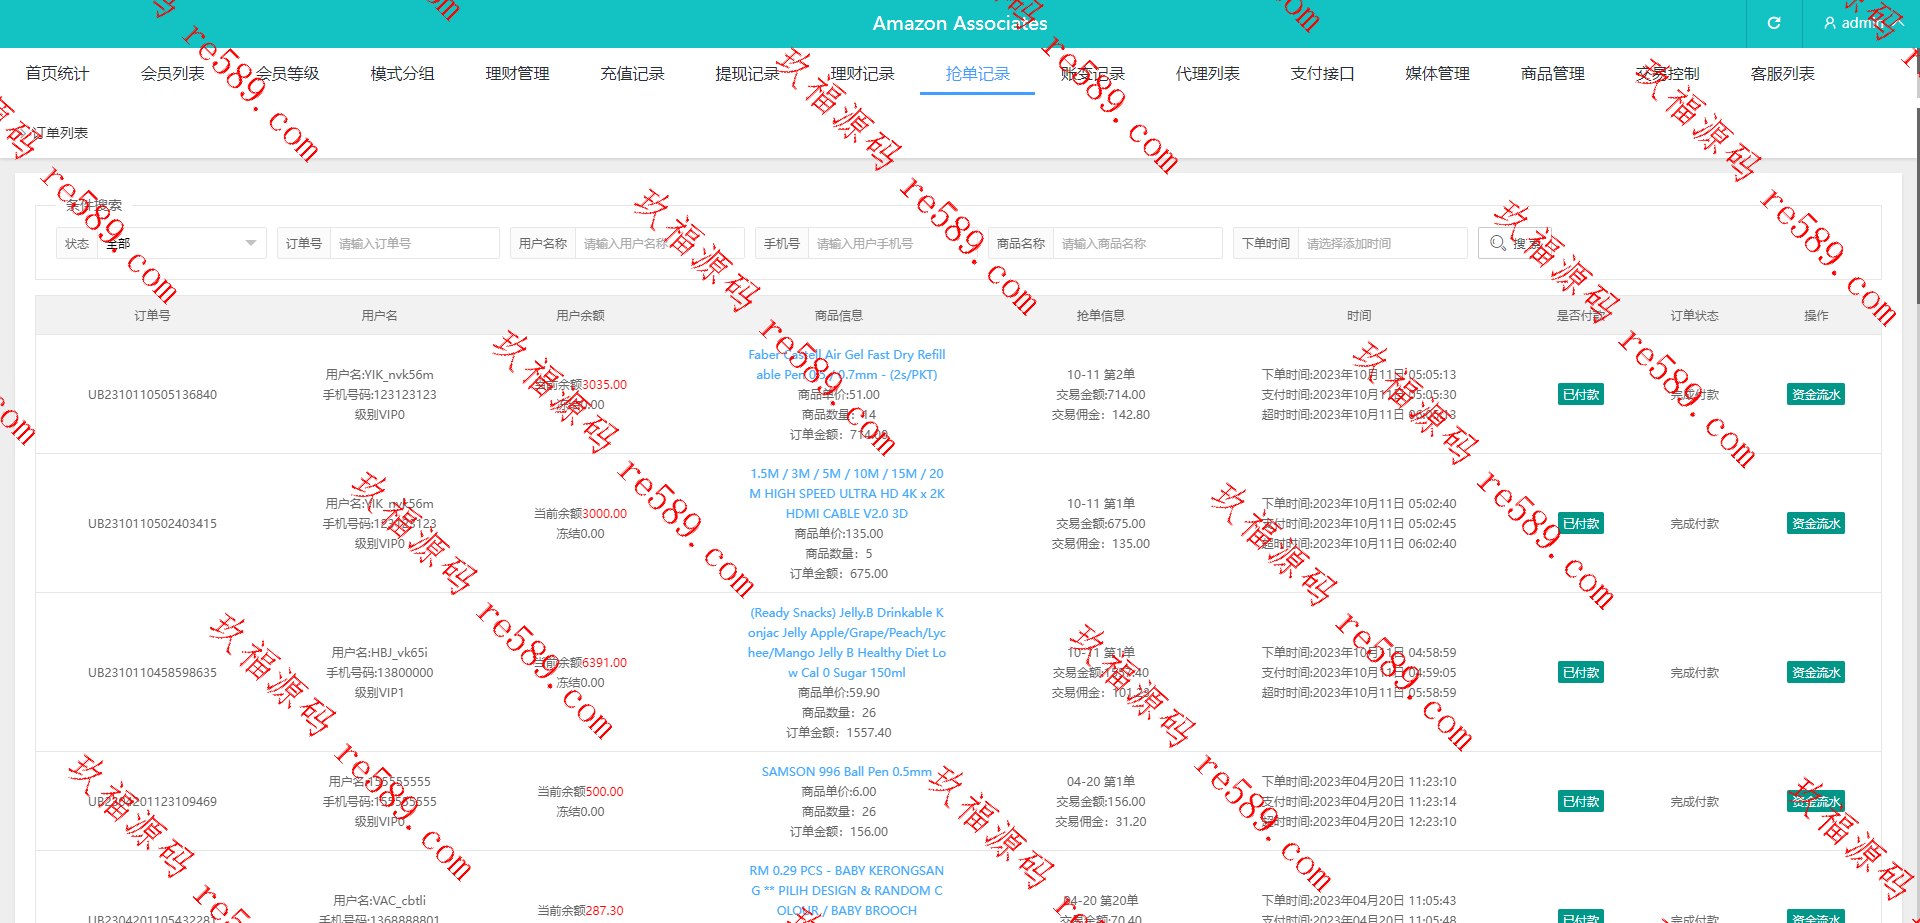
Task: Open the 充值记录 tab
Action: (632, 74)
